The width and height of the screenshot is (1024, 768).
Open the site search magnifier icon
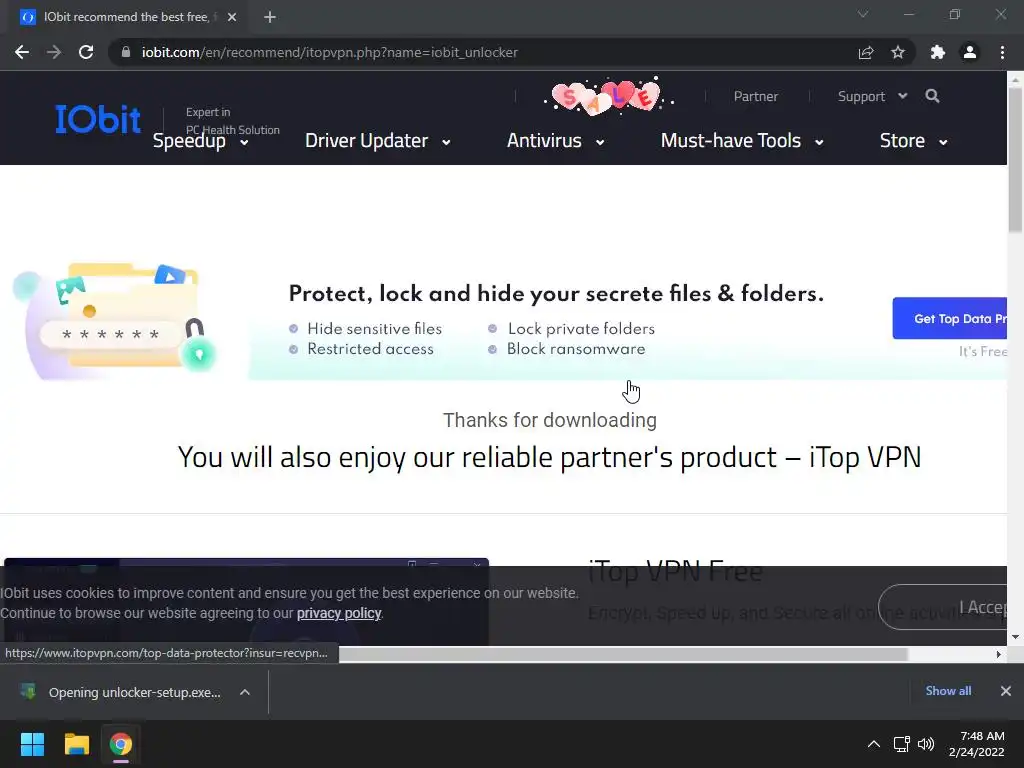pyautogui.click(x=933, y=96)
